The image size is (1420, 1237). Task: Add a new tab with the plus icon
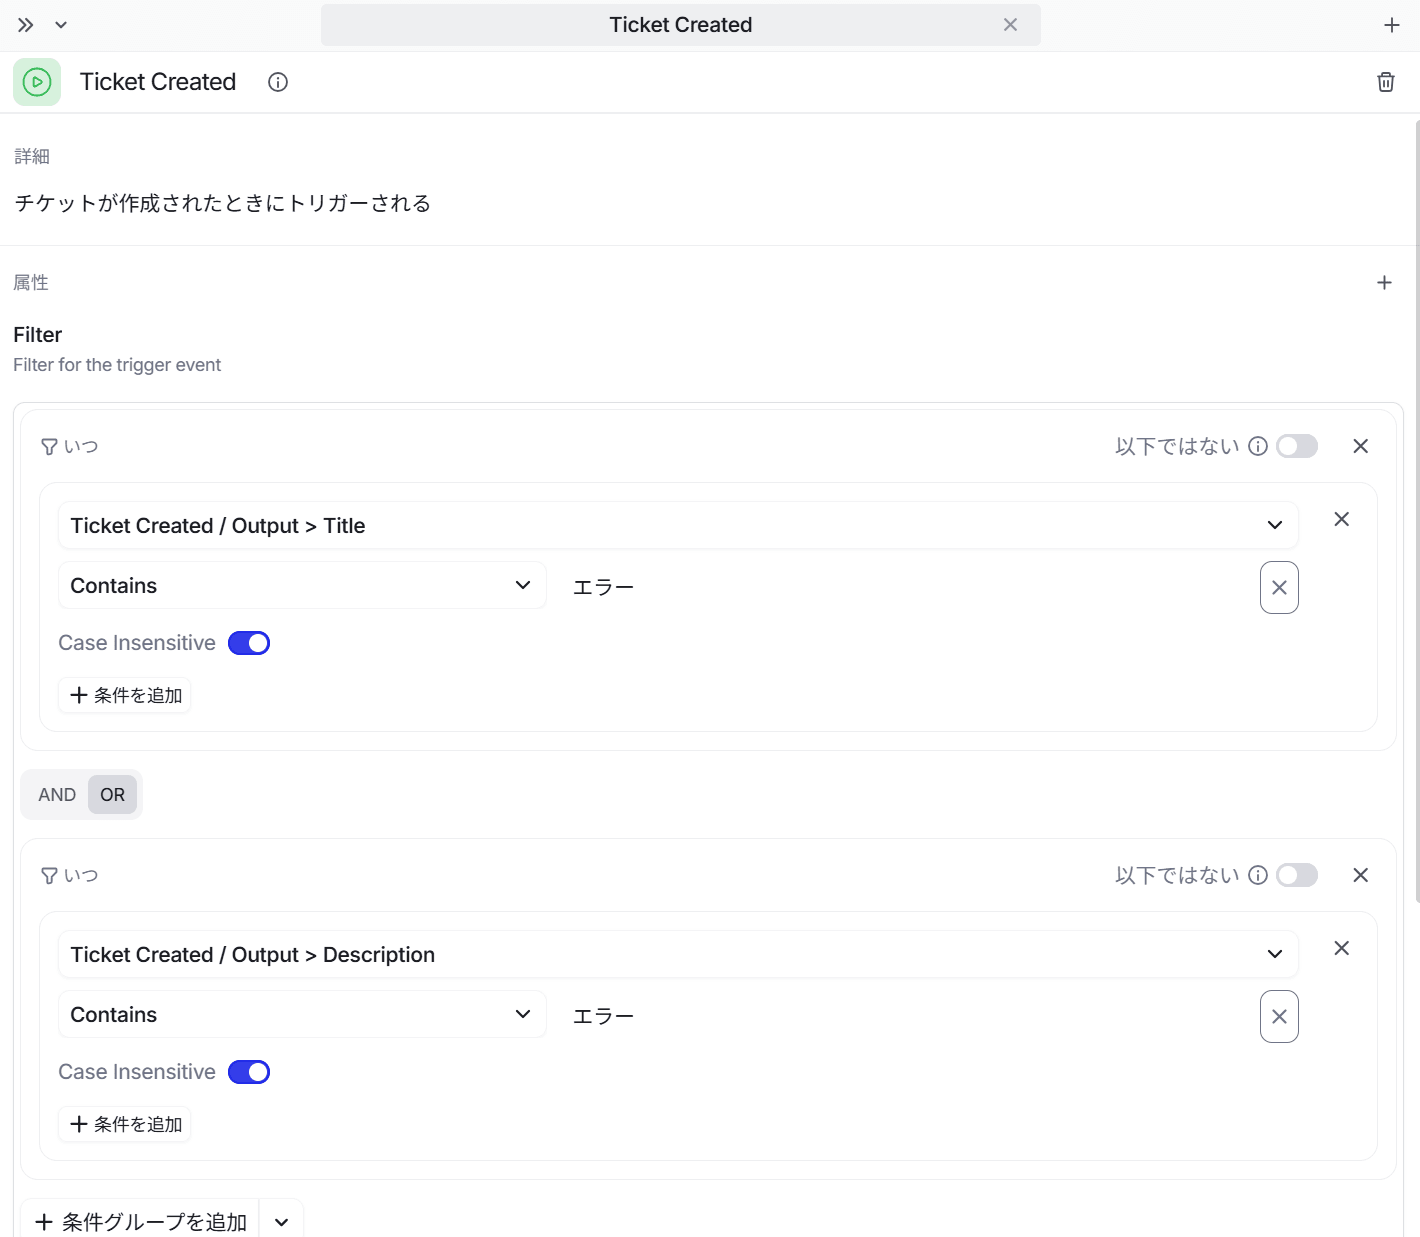point(1391,25)
